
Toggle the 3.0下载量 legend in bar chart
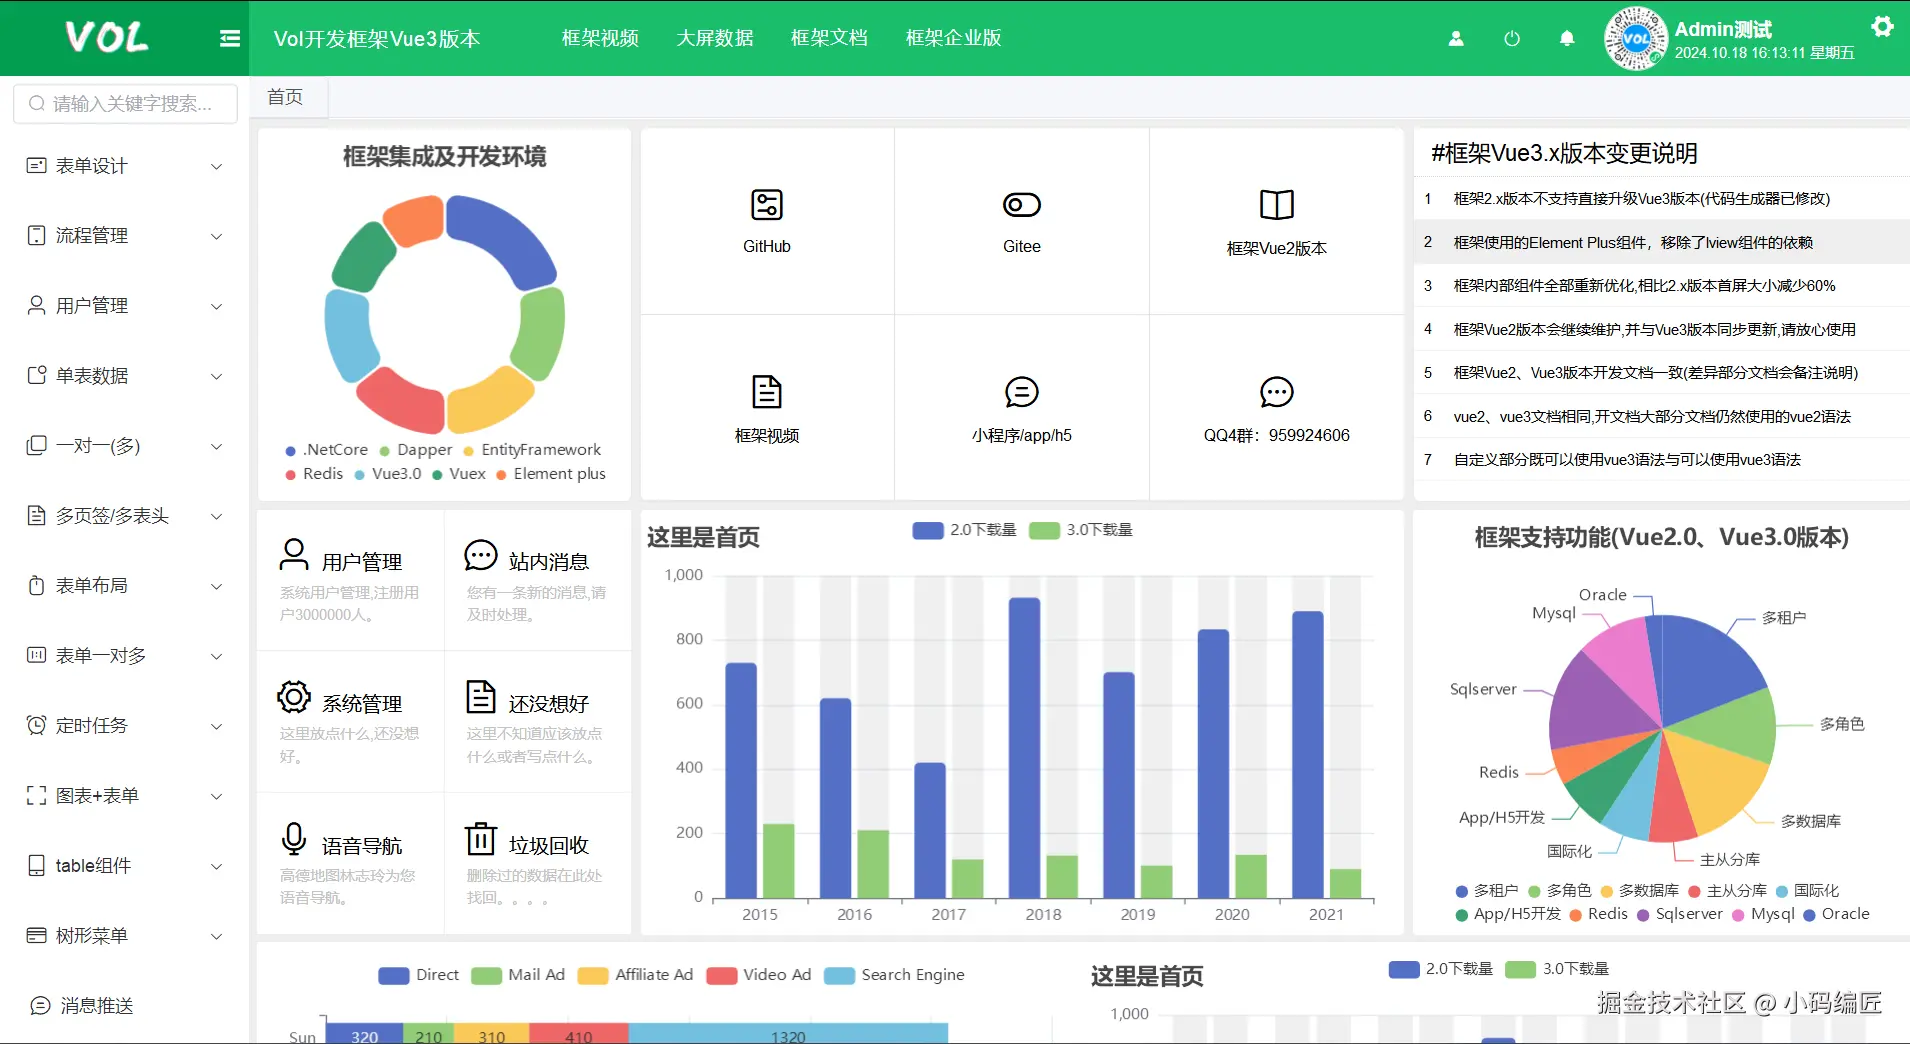point(1081,530)
